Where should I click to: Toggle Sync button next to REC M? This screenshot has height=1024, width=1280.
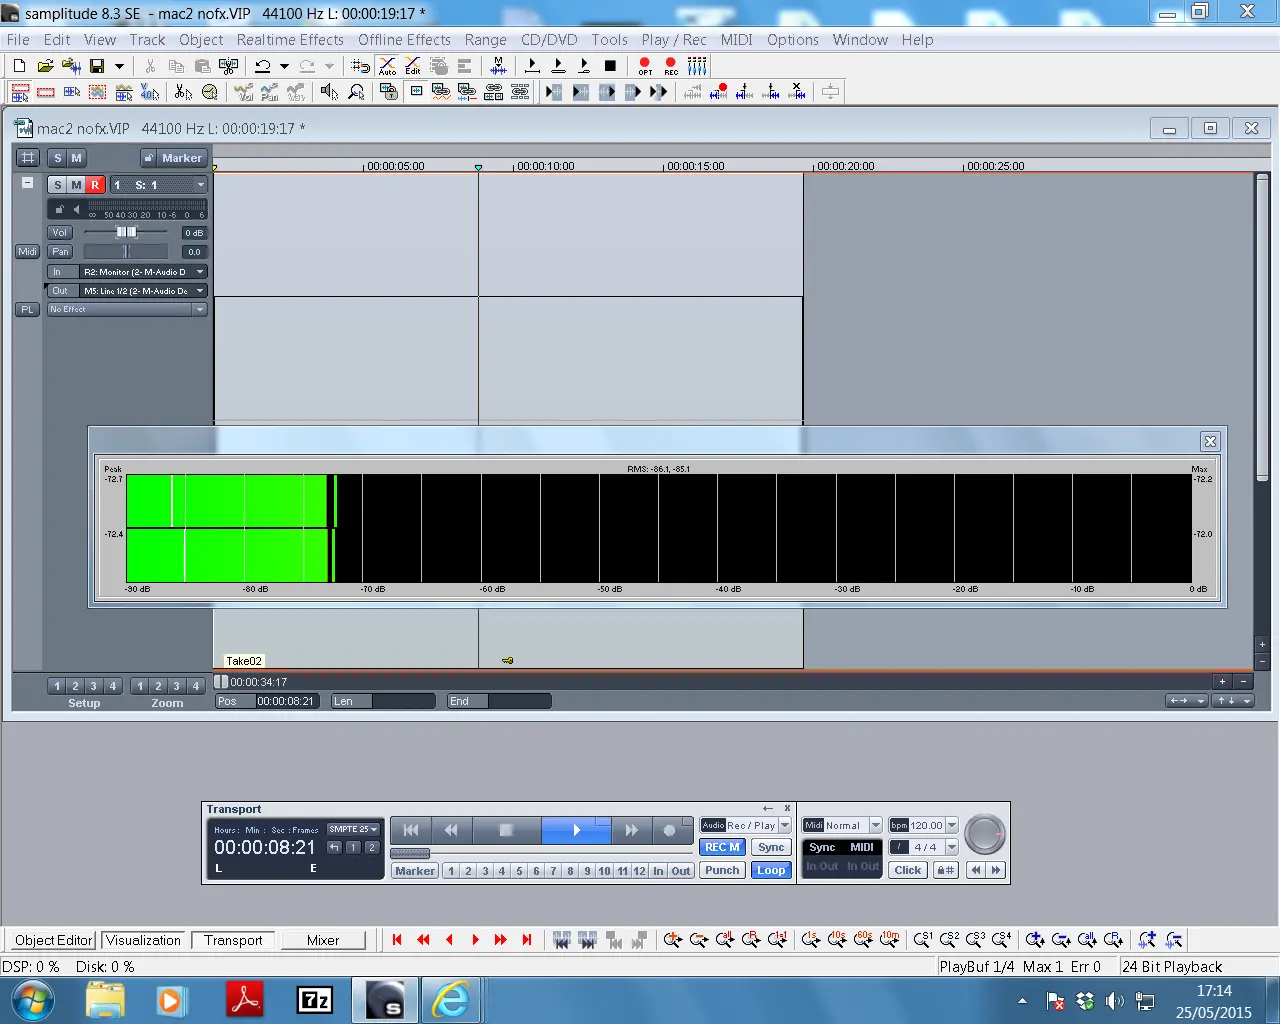[771, 847]
